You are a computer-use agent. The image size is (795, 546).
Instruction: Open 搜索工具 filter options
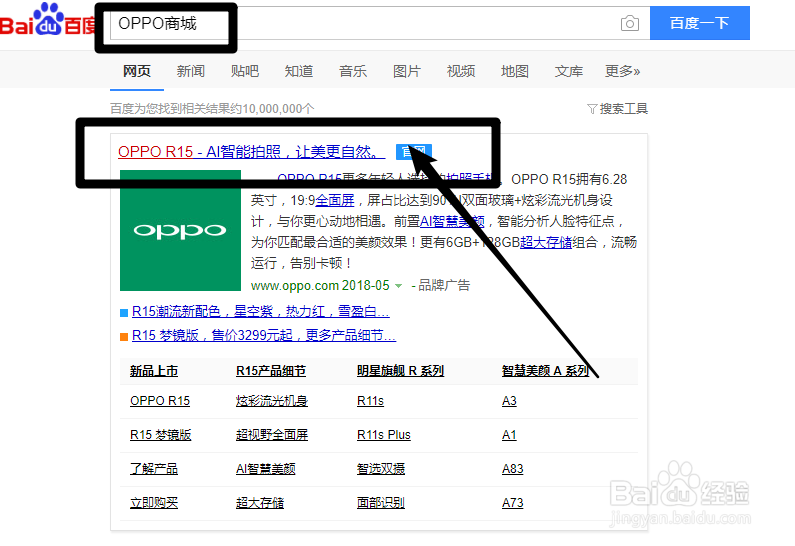click(x=618, y=108)
